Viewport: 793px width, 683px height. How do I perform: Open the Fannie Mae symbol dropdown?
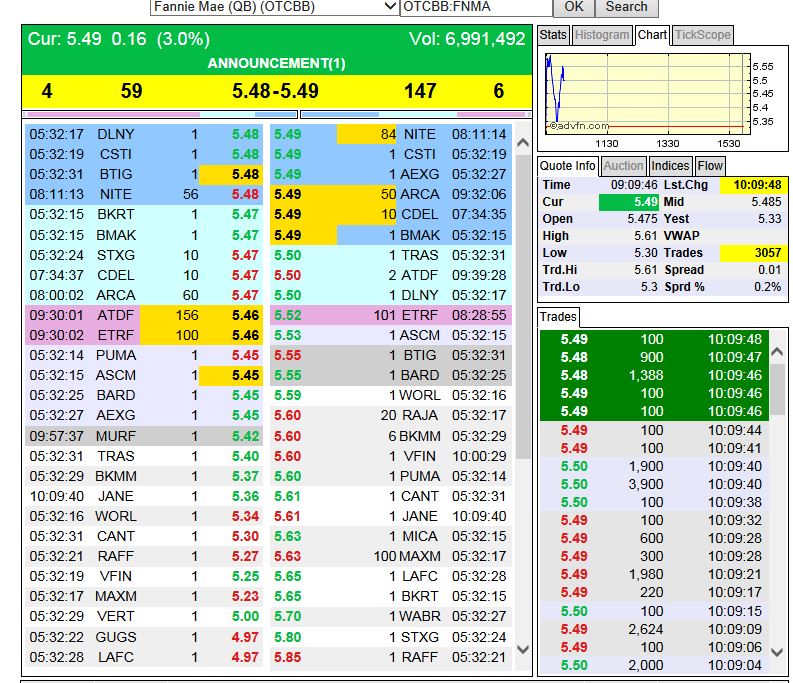(274, 7)
